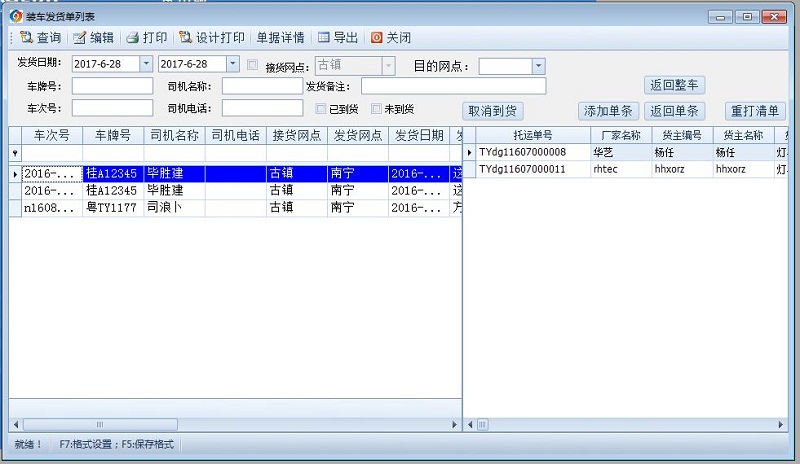Select waybill TYdg11607000008

(533, 152)
